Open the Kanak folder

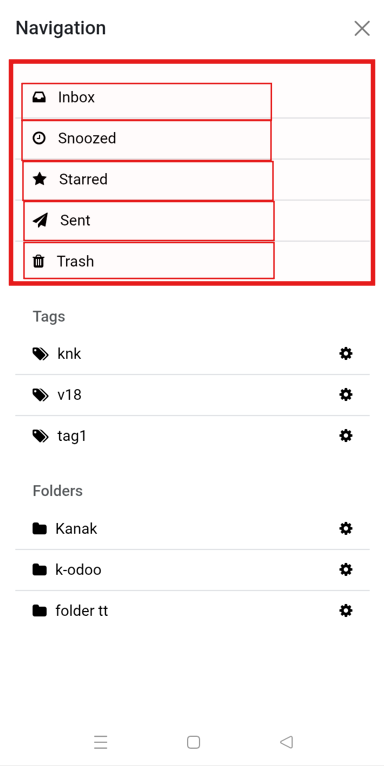[x=192, y=529]
